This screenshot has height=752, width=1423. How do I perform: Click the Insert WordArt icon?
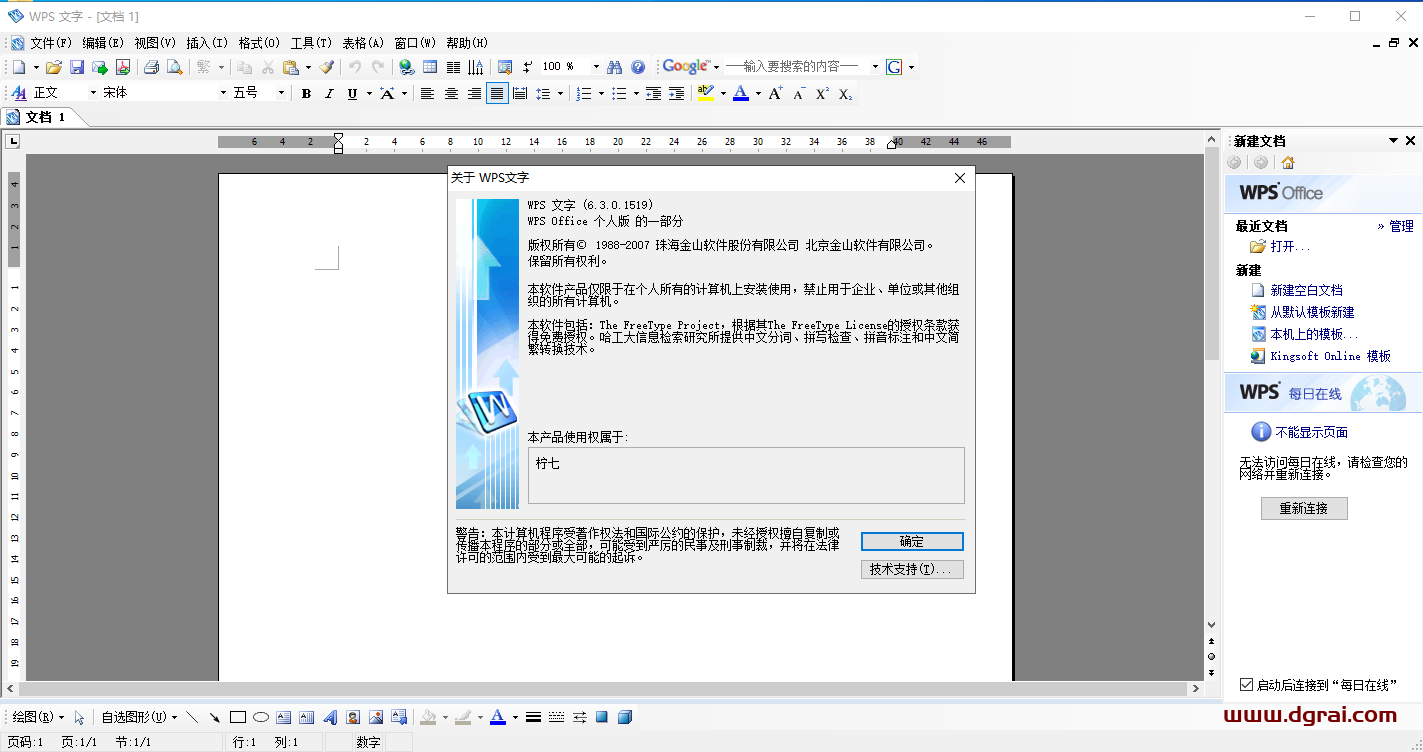click(x=332, y=717)
